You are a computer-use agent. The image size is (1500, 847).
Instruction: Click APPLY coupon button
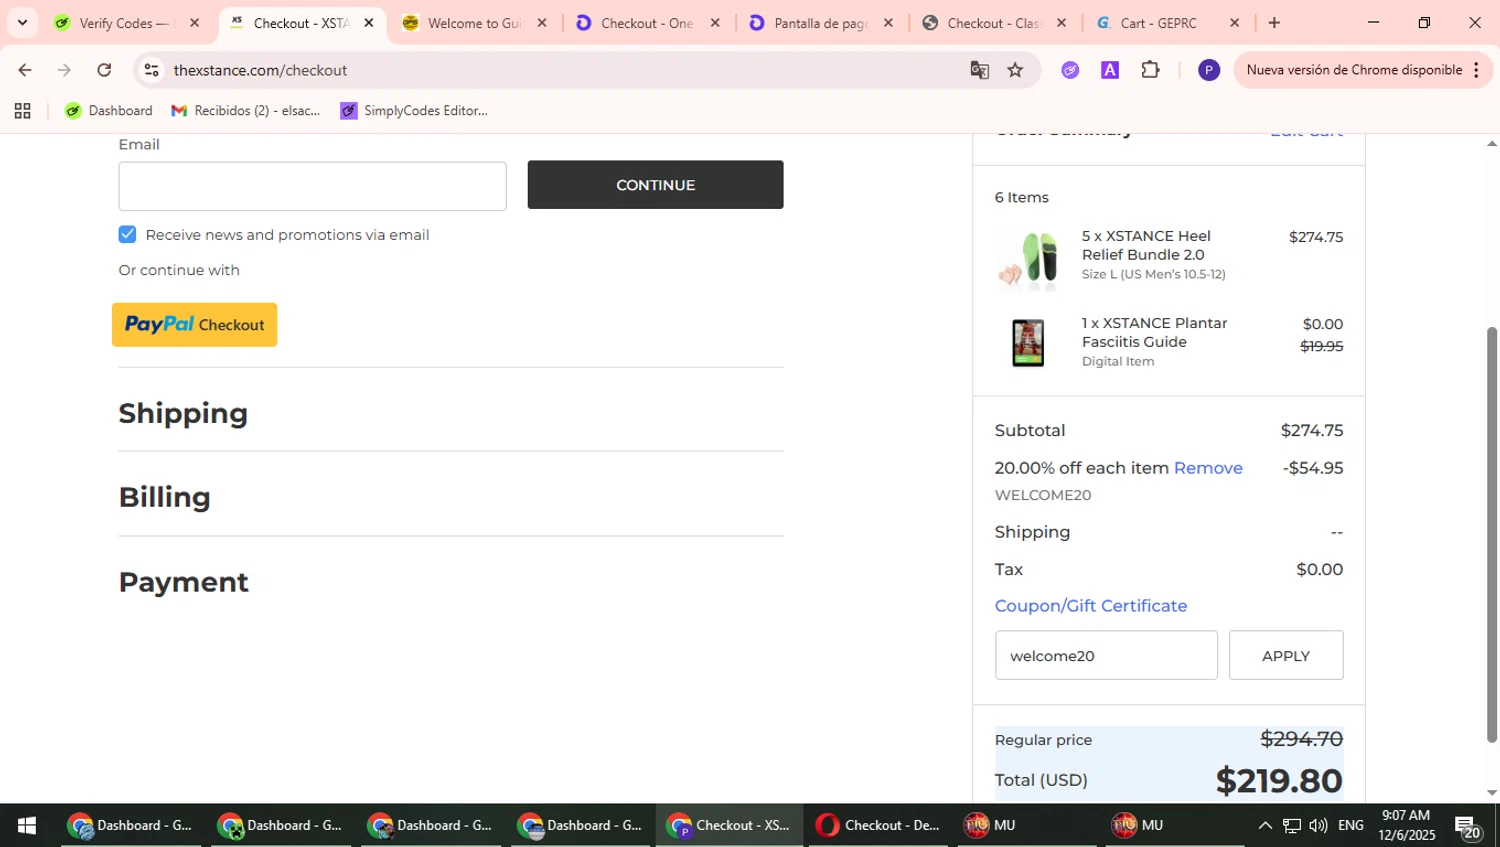(1286, 655)
